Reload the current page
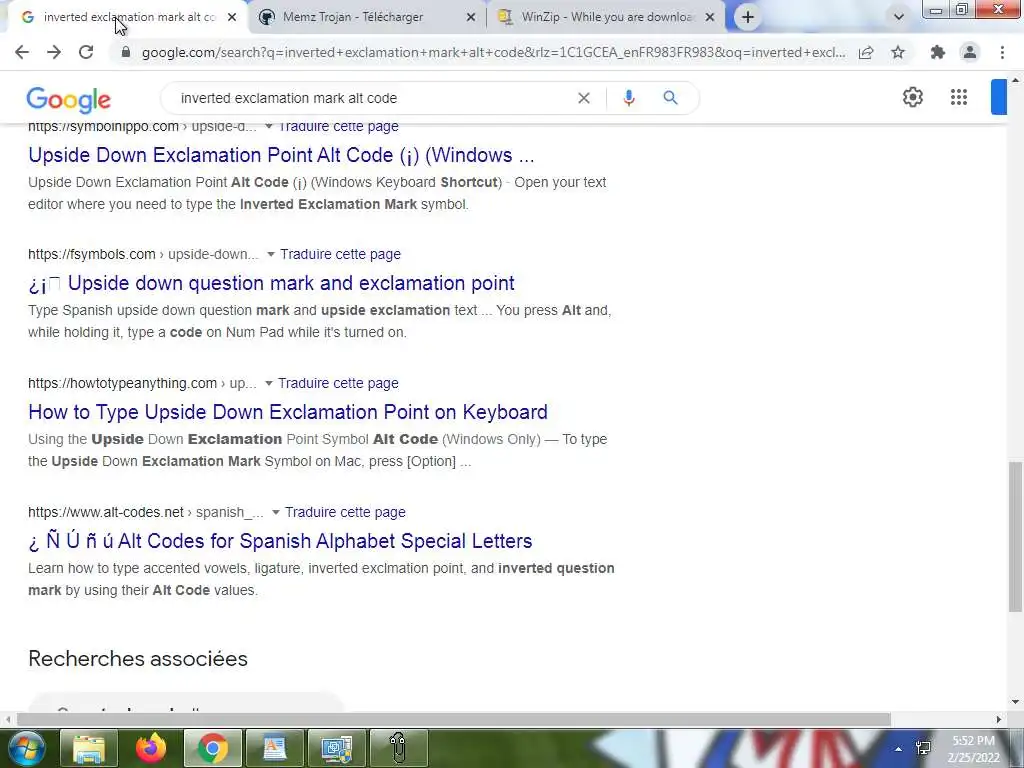1024x768 pixels. [x=86, y=52]
